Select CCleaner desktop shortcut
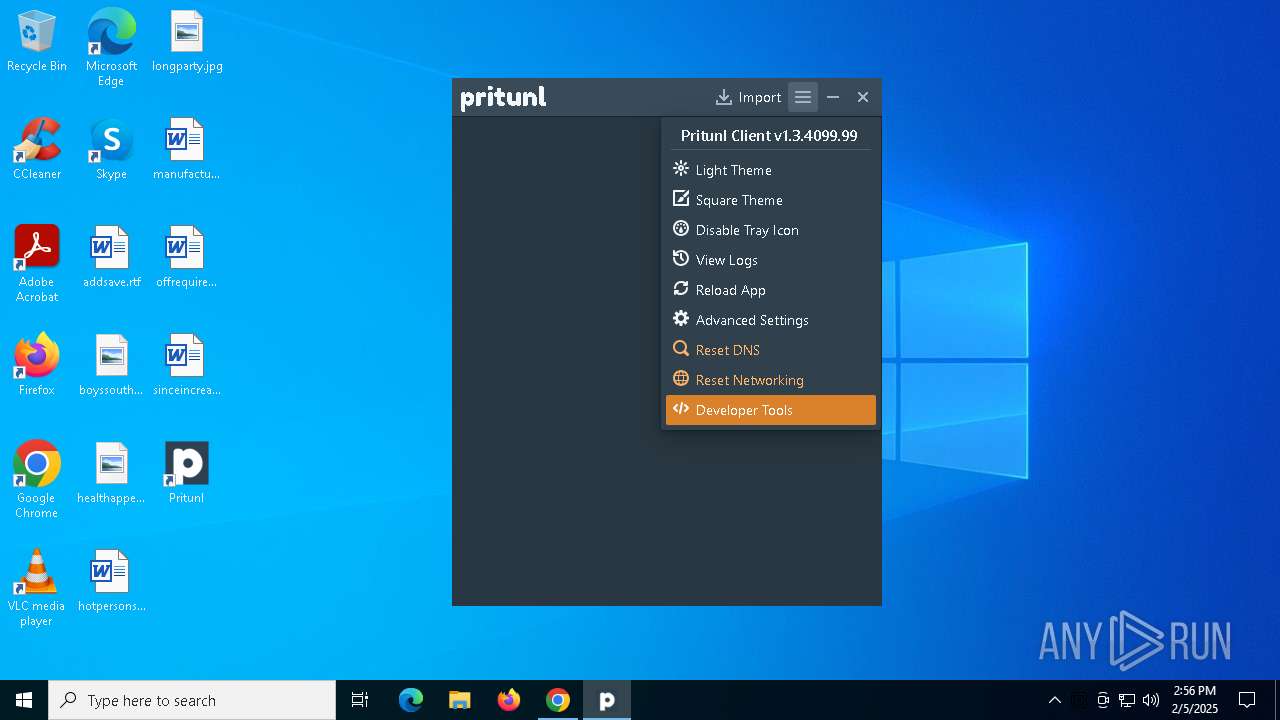1280x720 pixels. pyautogui.click(x=37, y=150)
